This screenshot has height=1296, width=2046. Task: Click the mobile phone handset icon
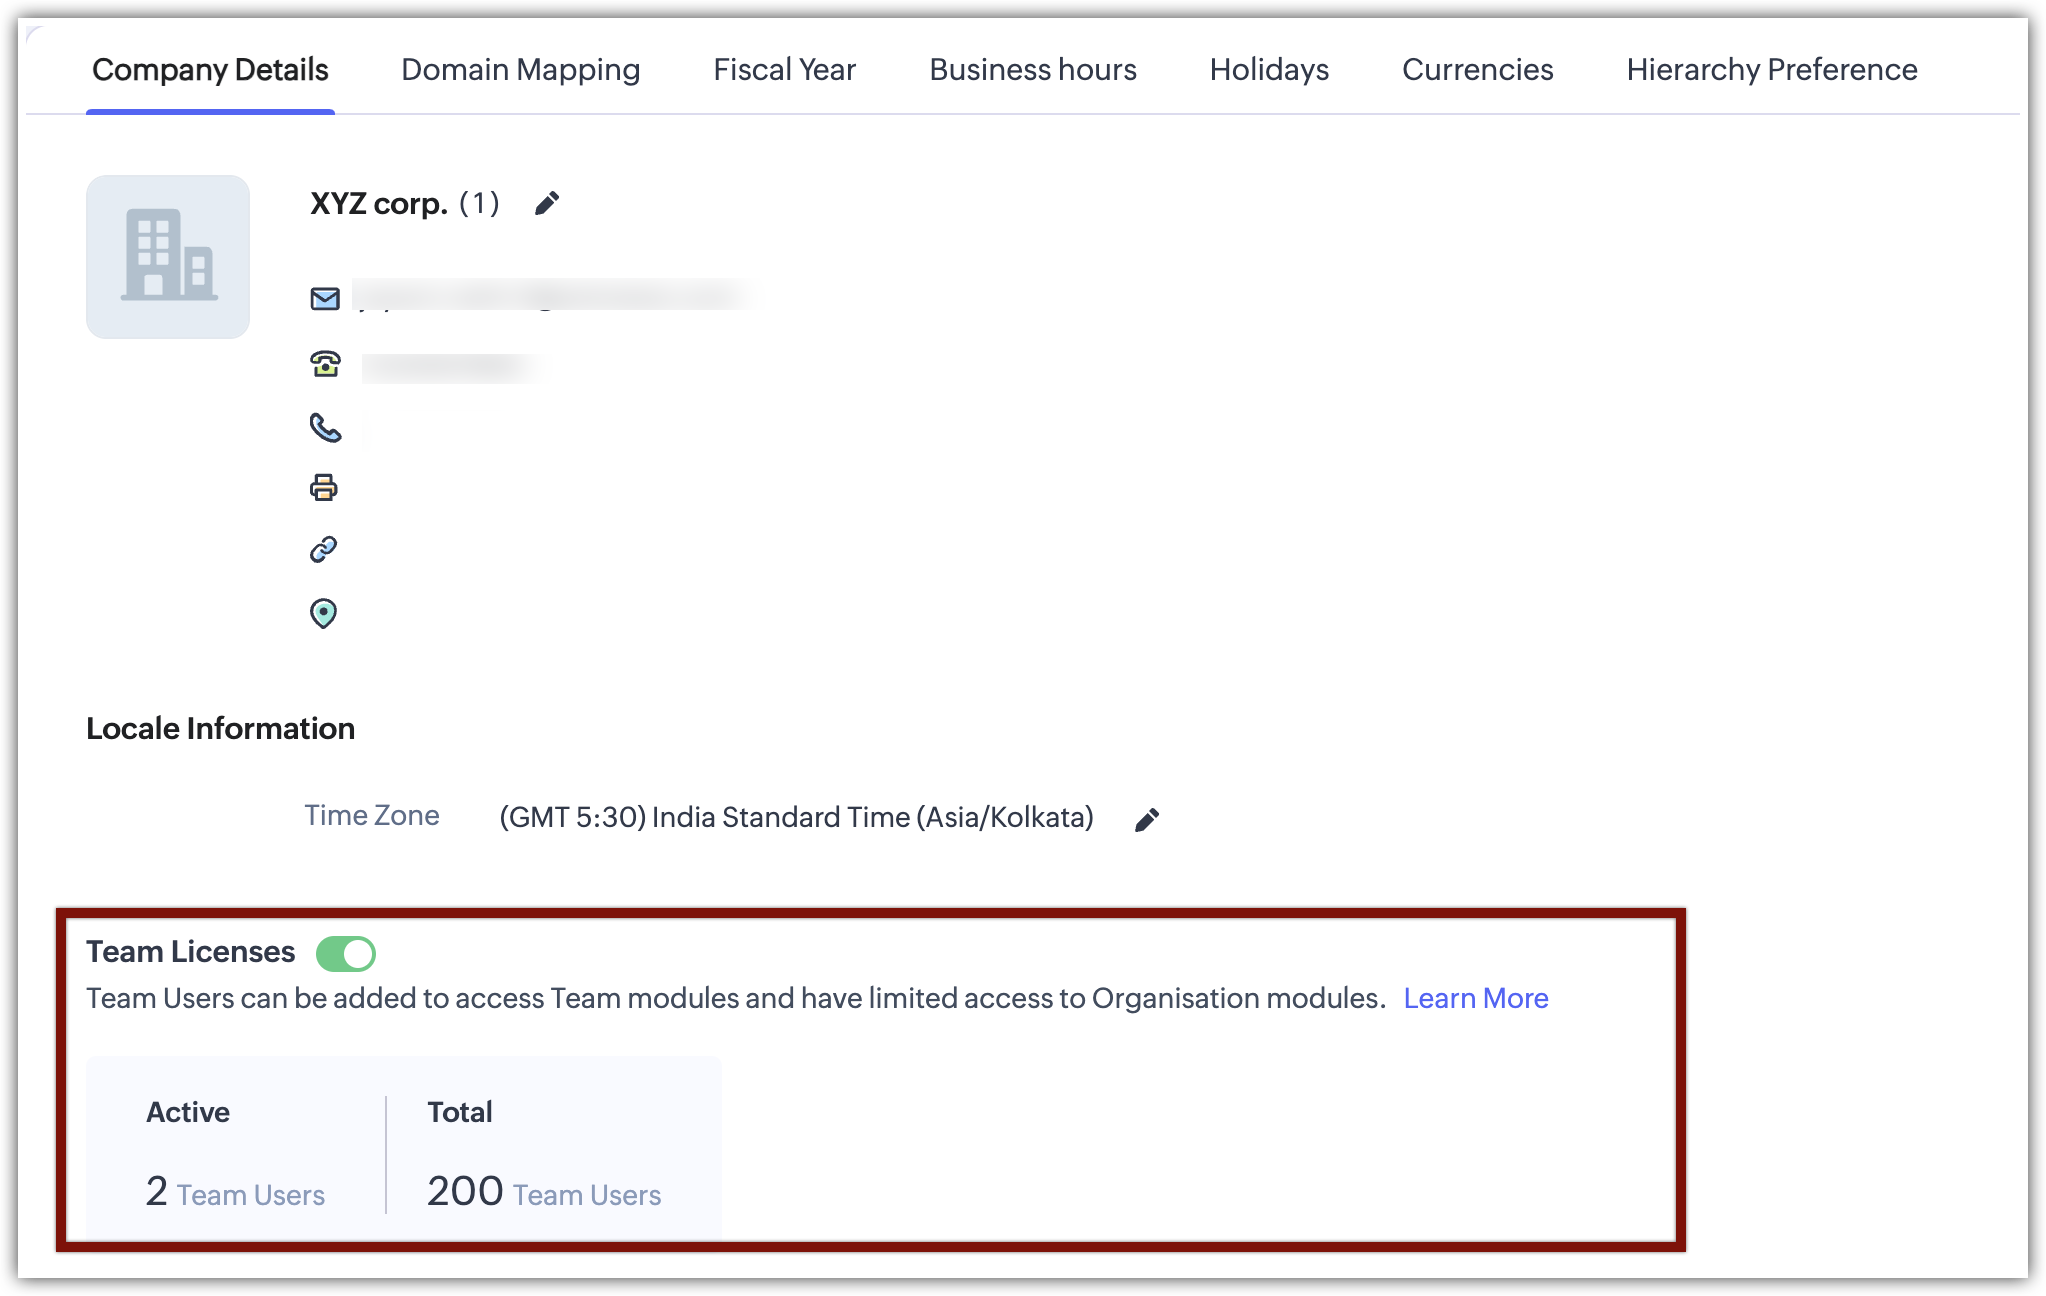[325, 428]
